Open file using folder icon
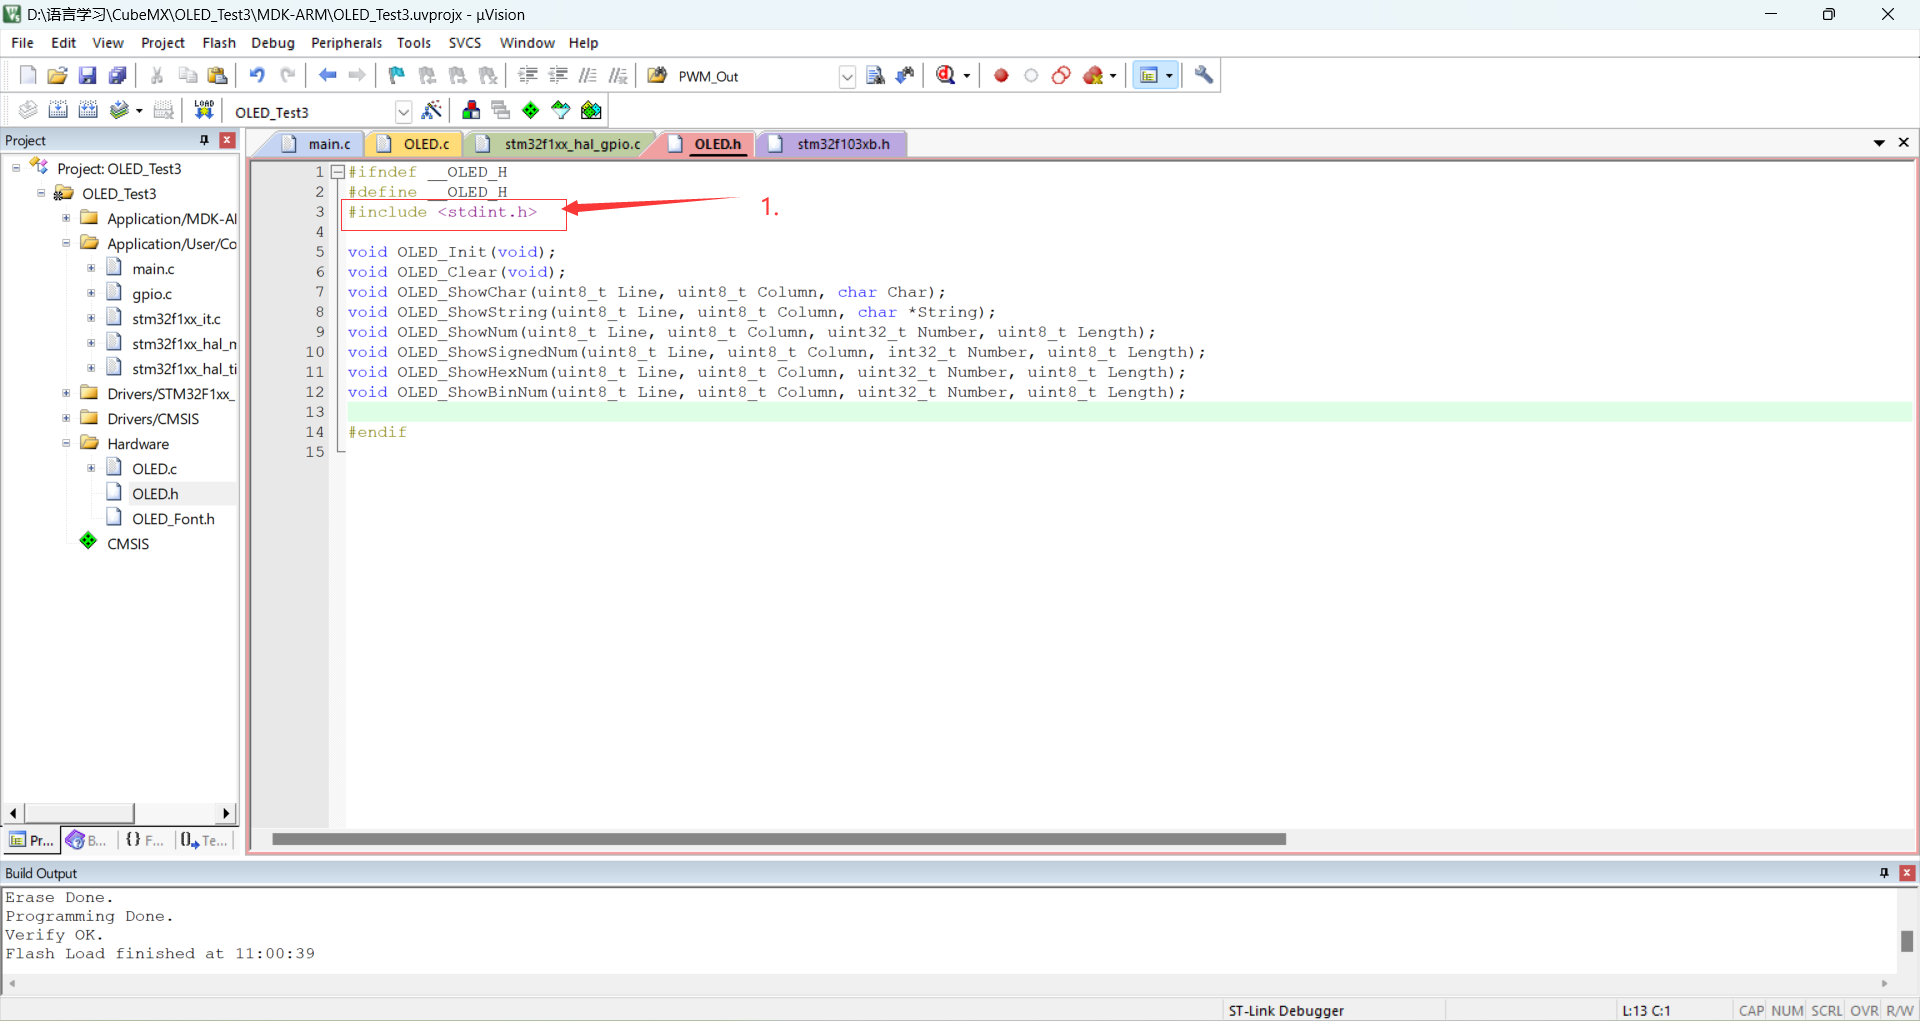 (58, 75)
